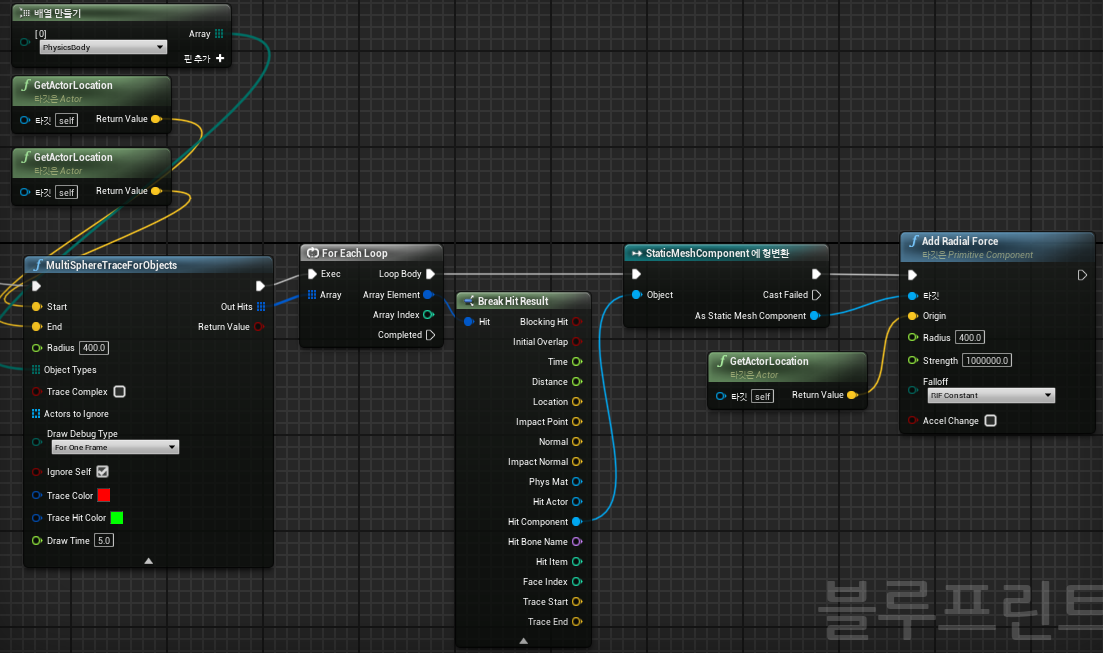Click the As Static Mesh Component output pin
This screenshot has width=1103, height=653.
tap(815, 316)
